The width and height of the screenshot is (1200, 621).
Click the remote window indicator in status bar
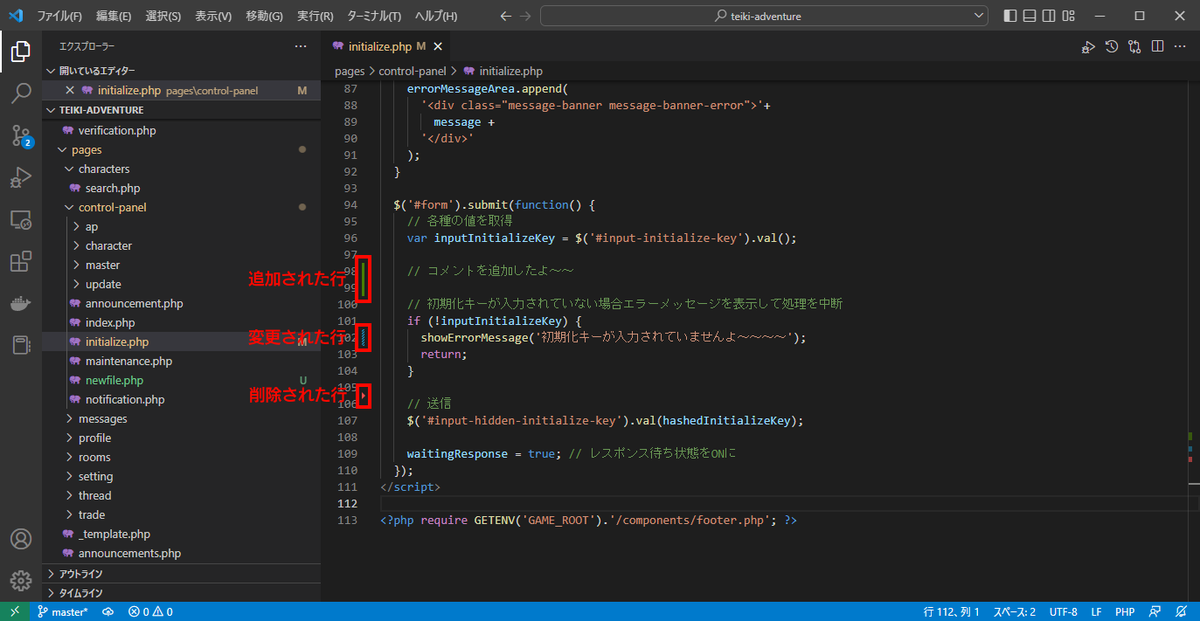tap(14, 611)
